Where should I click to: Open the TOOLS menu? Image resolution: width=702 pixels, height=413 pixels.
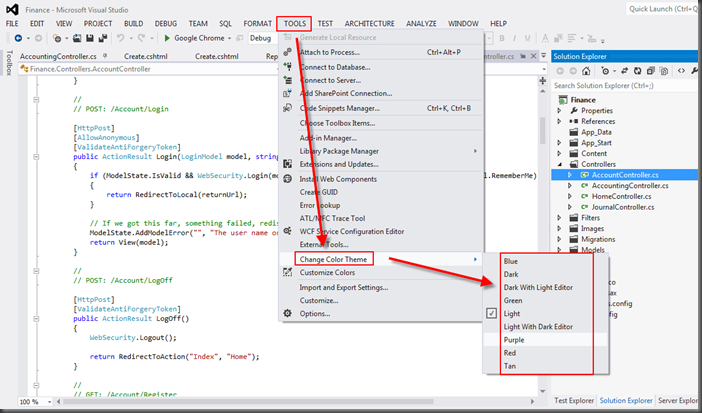[x=295, y=23]
